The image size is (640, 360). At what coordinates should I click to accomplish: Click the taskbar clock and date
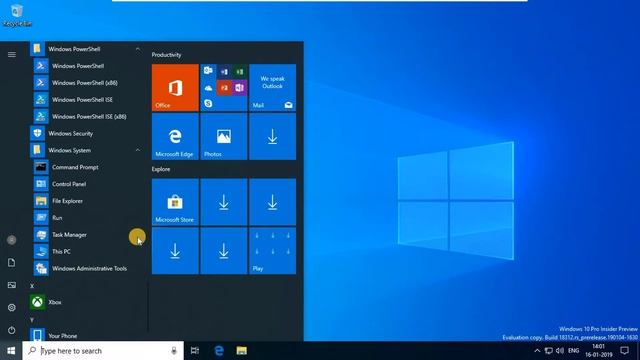[599, 351]
